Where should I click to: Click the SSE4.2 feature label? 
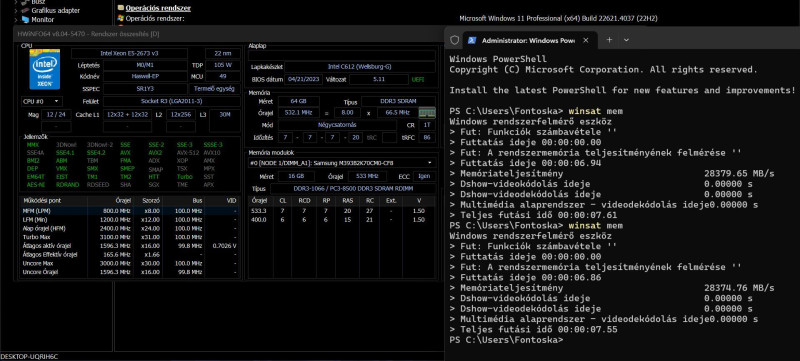point(95,152)
